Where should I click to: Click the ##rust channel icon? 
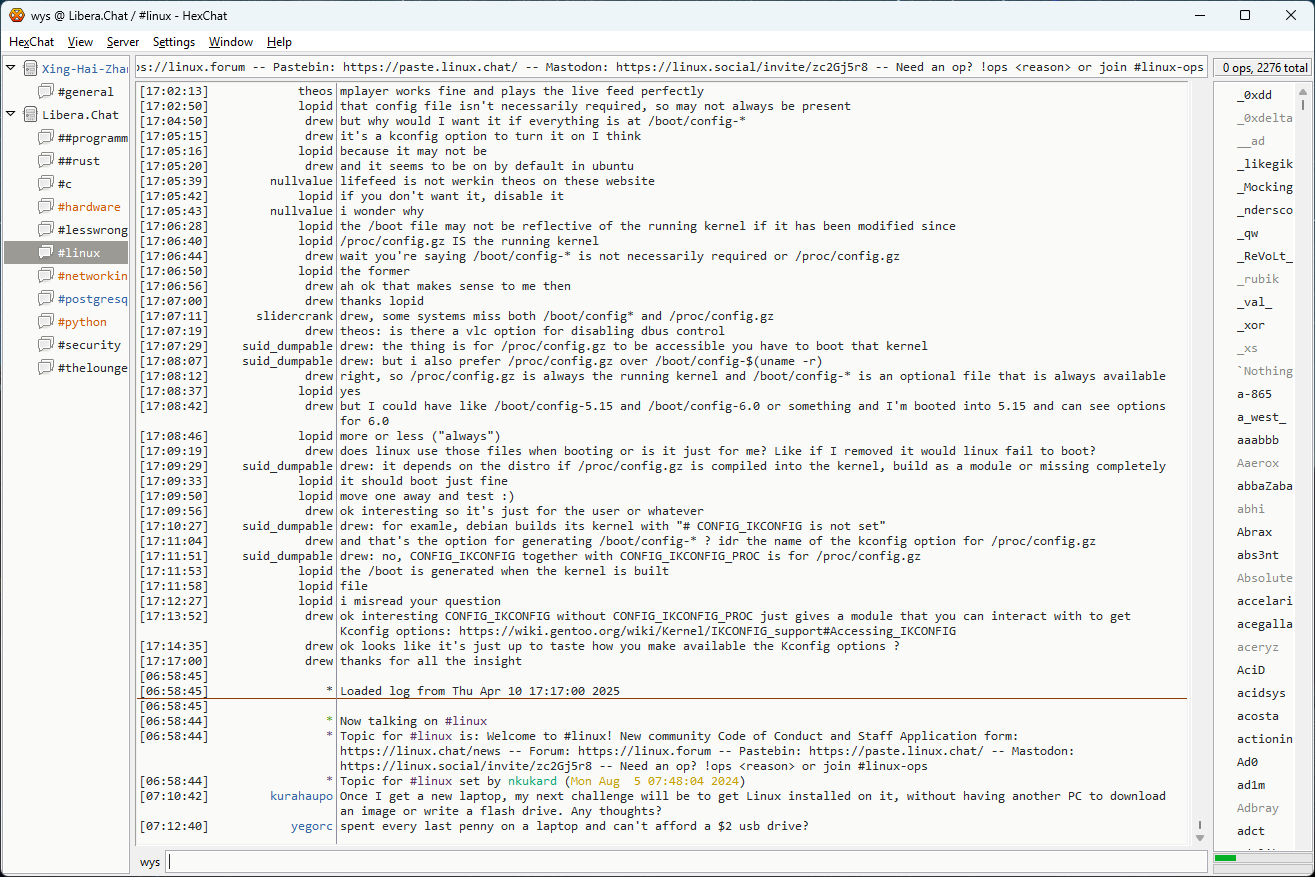point(46,161)
